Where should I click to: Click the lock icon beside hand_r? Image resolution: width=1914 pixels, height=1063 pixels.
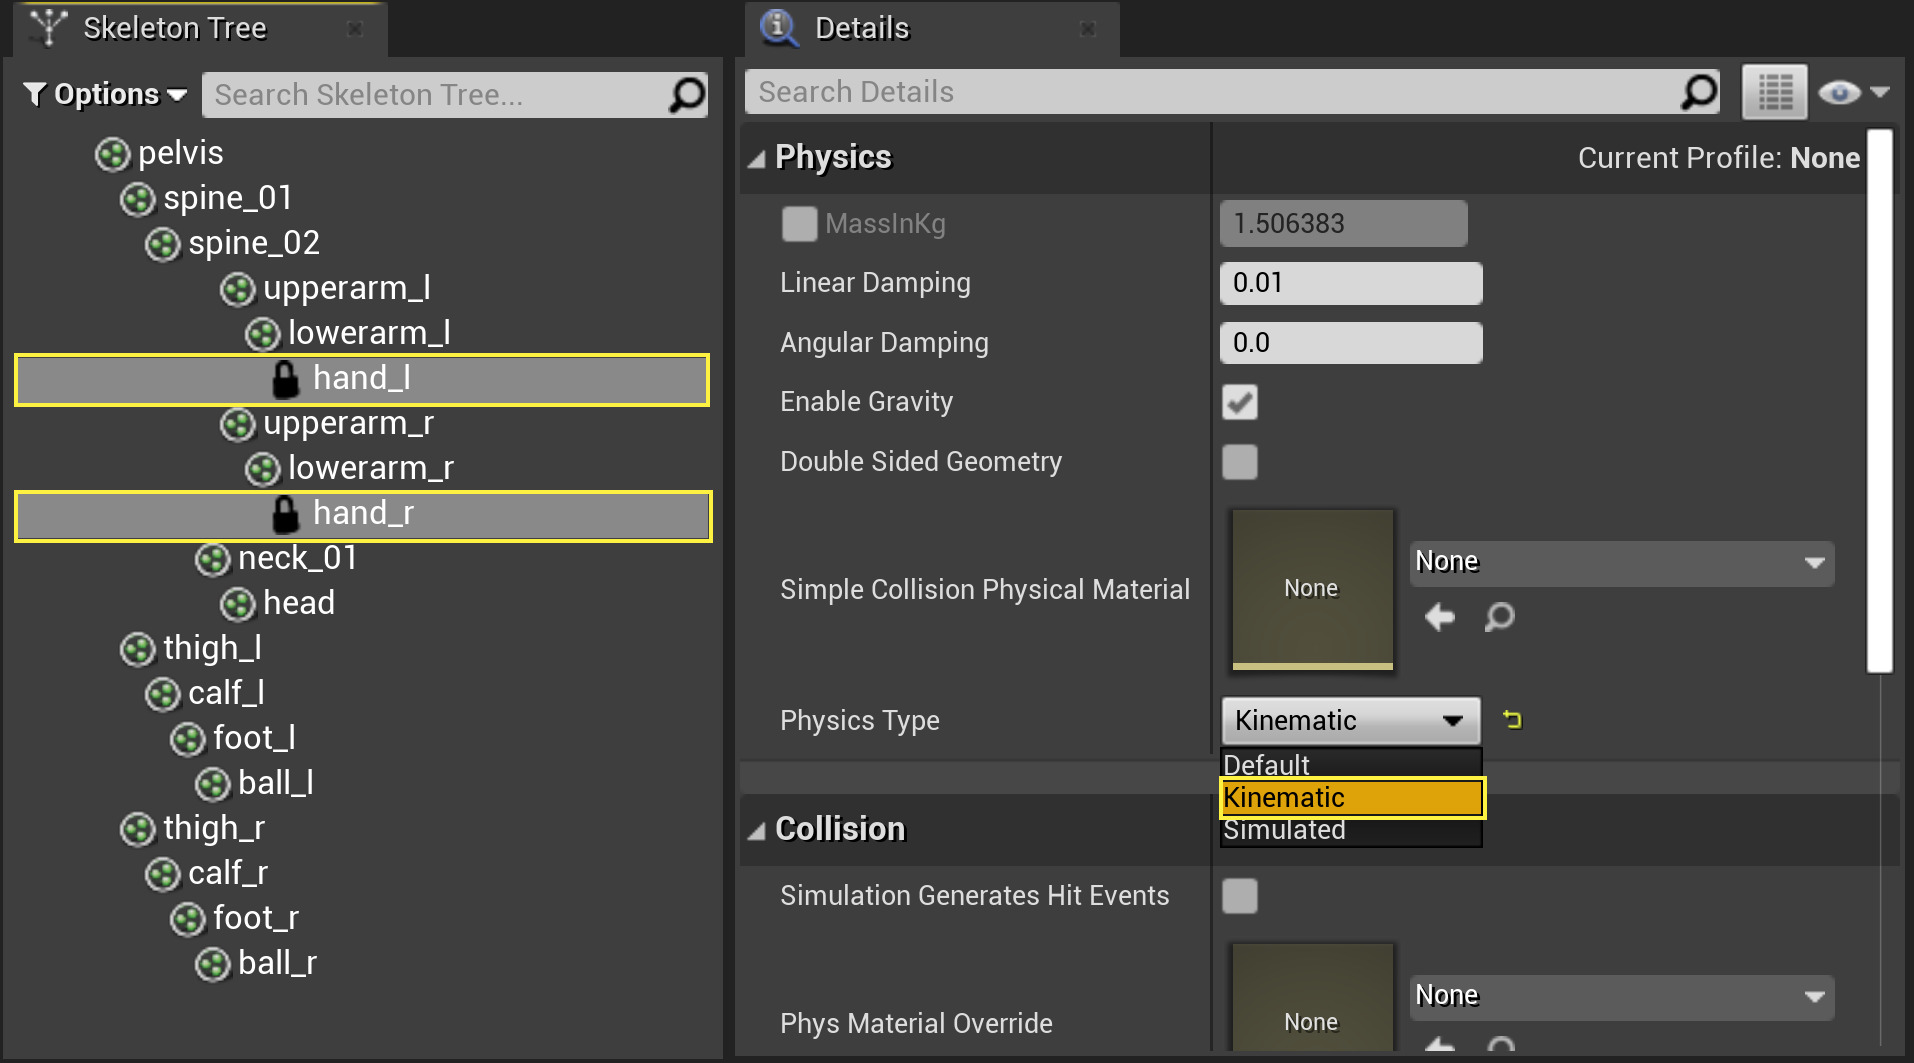coord(285,514)
